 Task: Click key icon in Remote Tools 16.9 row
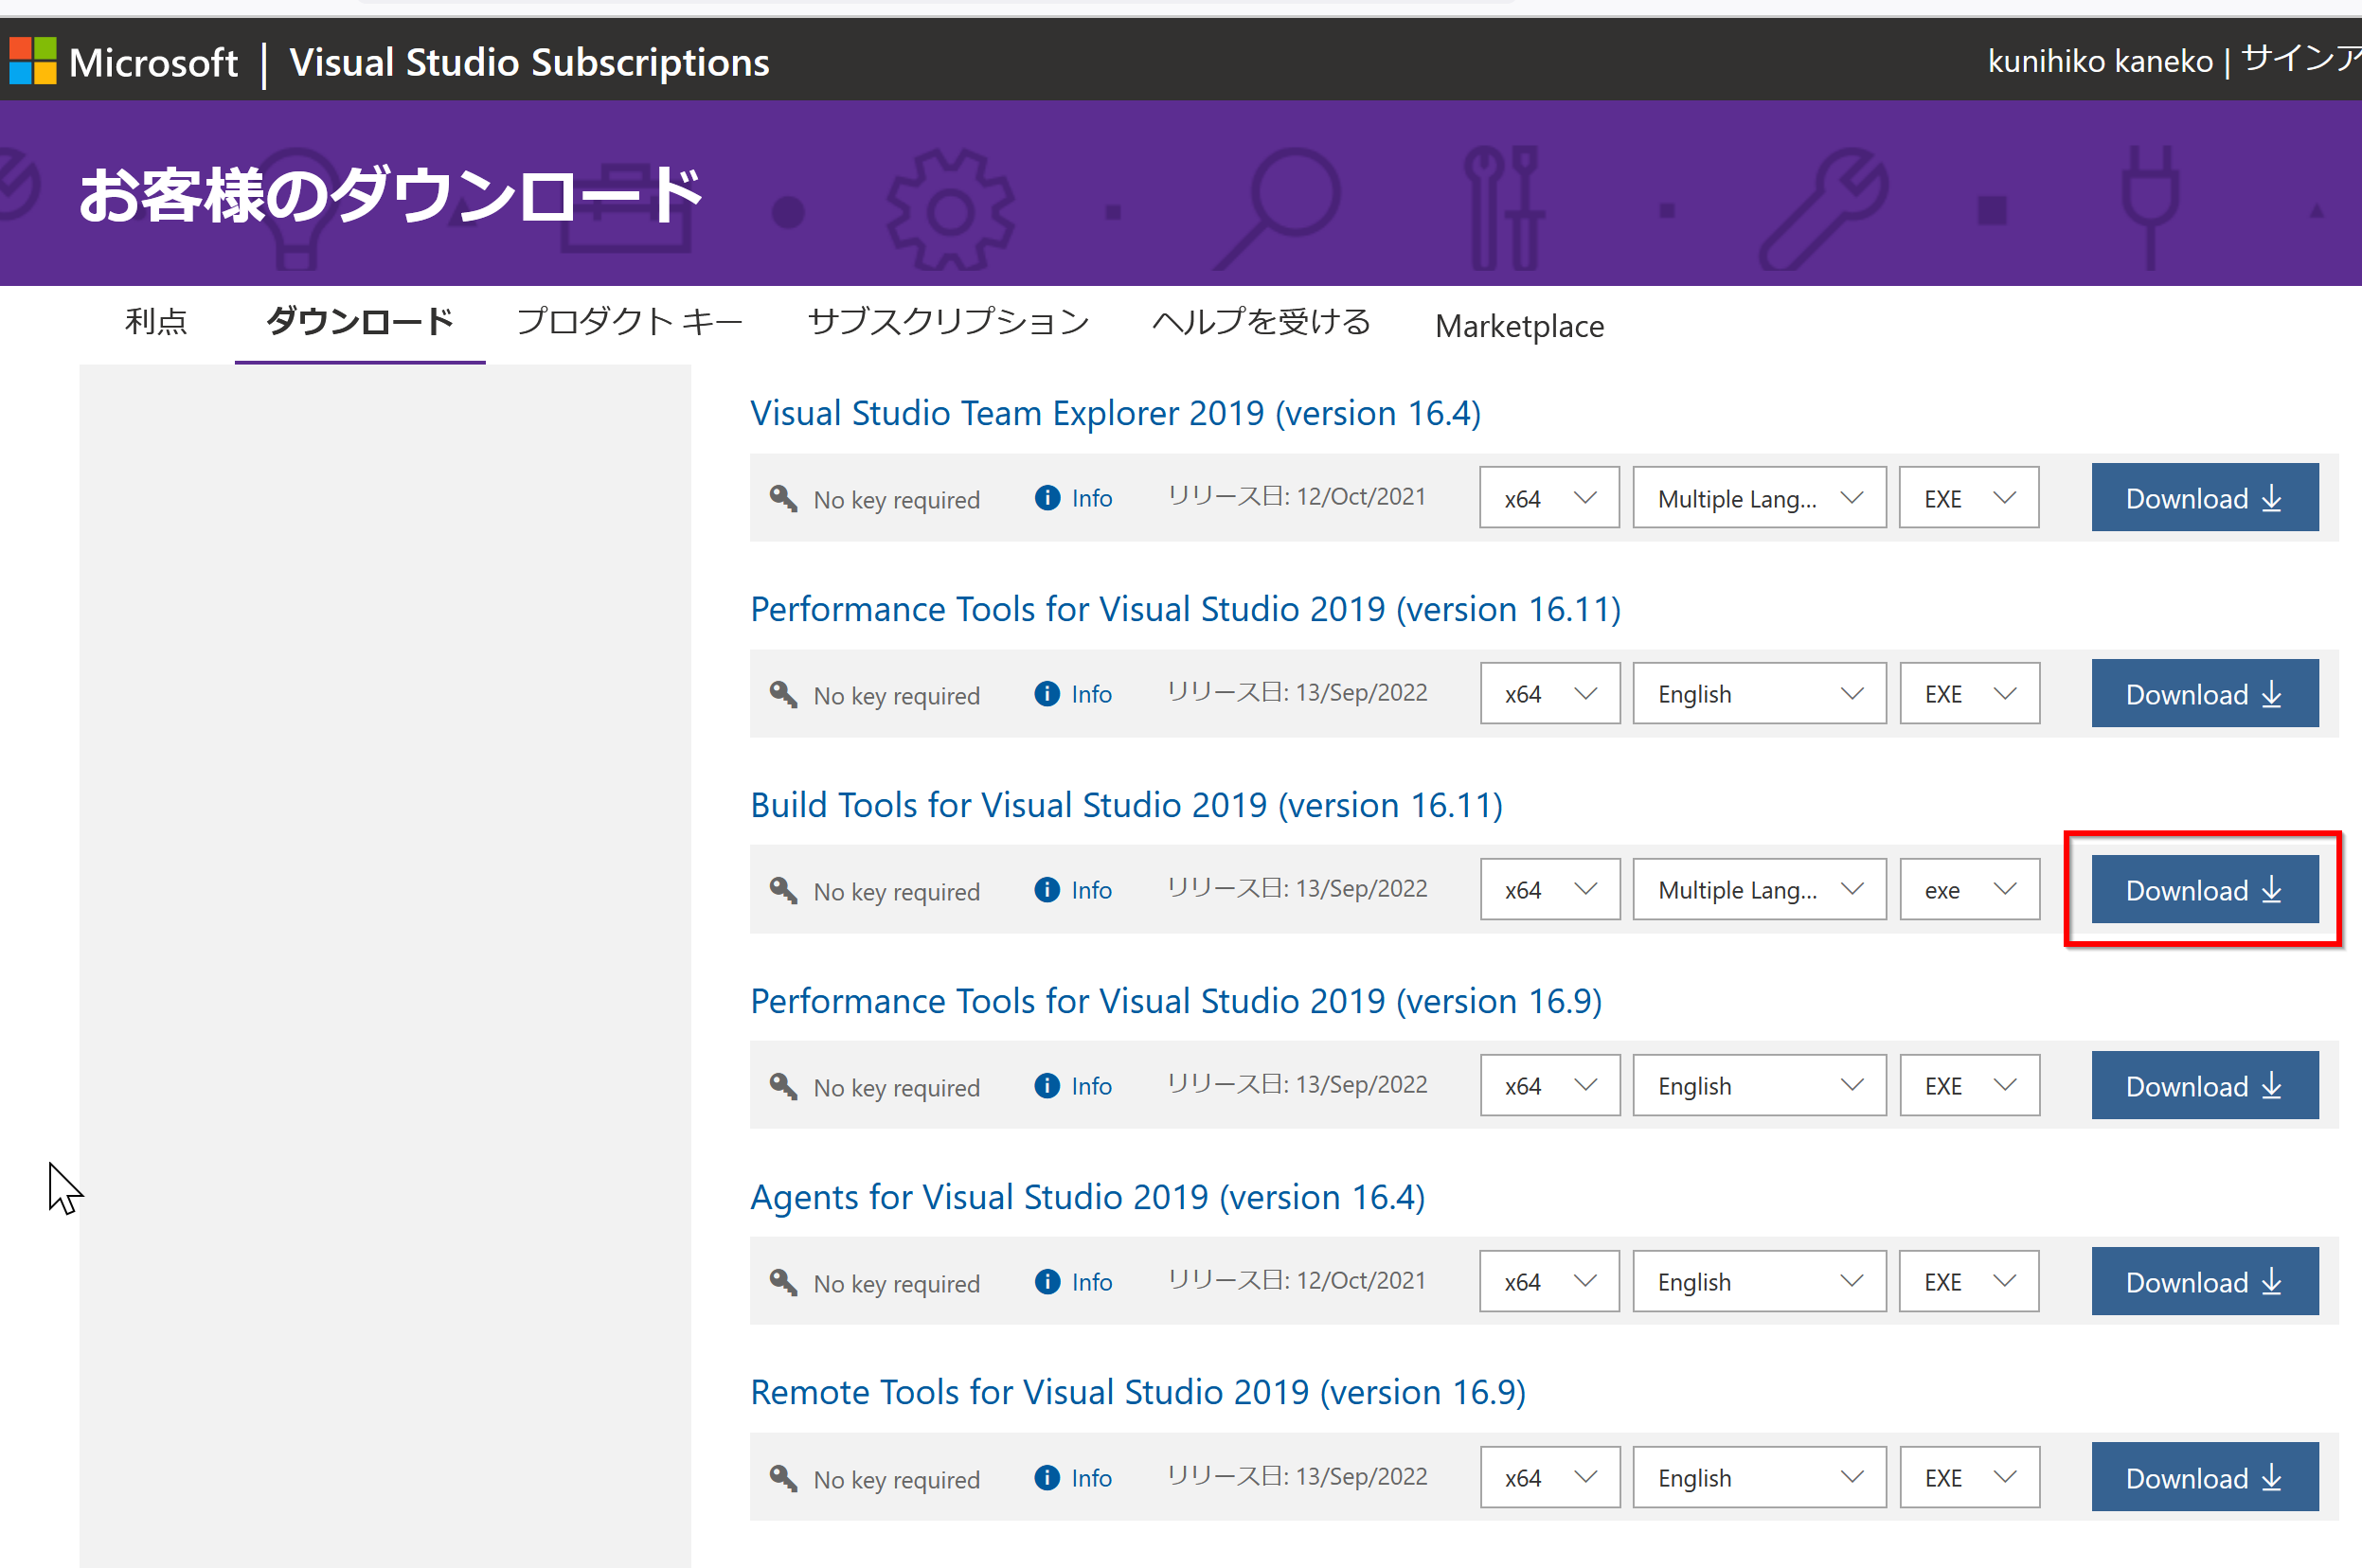click(x=783, y=1478)
